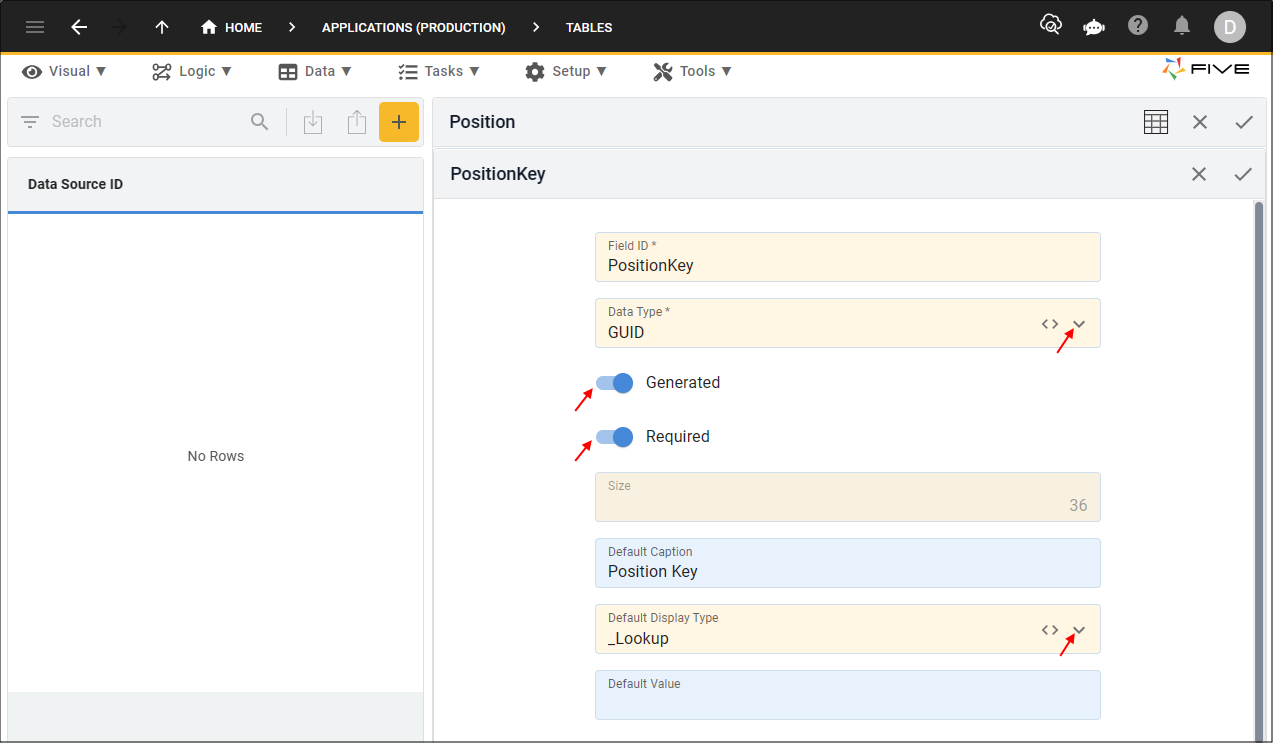Save the PositionKey field with the checkmark

tap(1242, 174)
